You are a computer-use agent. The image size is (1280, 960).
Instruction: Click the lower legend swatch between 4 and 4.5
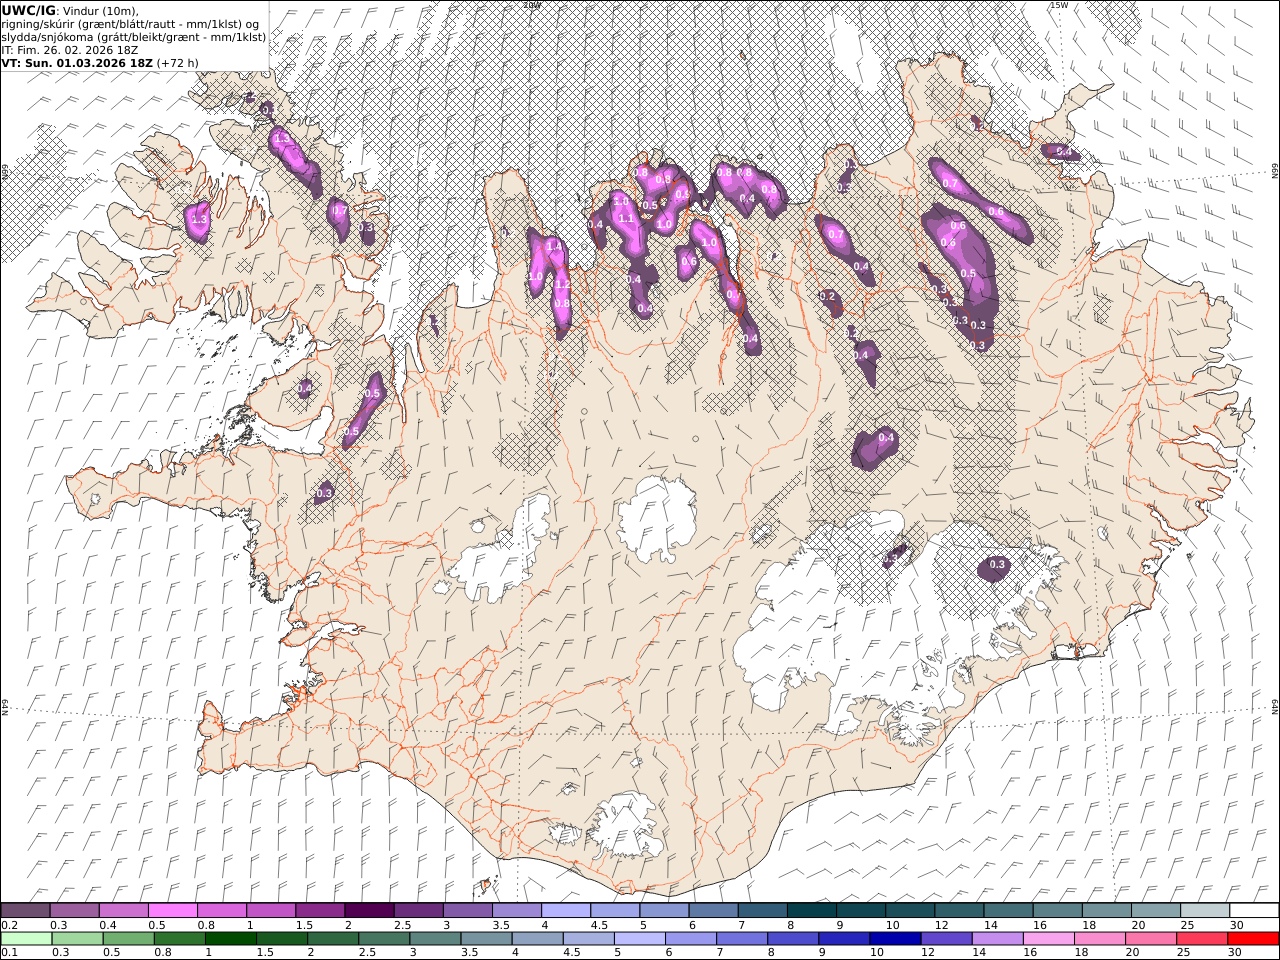click(536, 938)
